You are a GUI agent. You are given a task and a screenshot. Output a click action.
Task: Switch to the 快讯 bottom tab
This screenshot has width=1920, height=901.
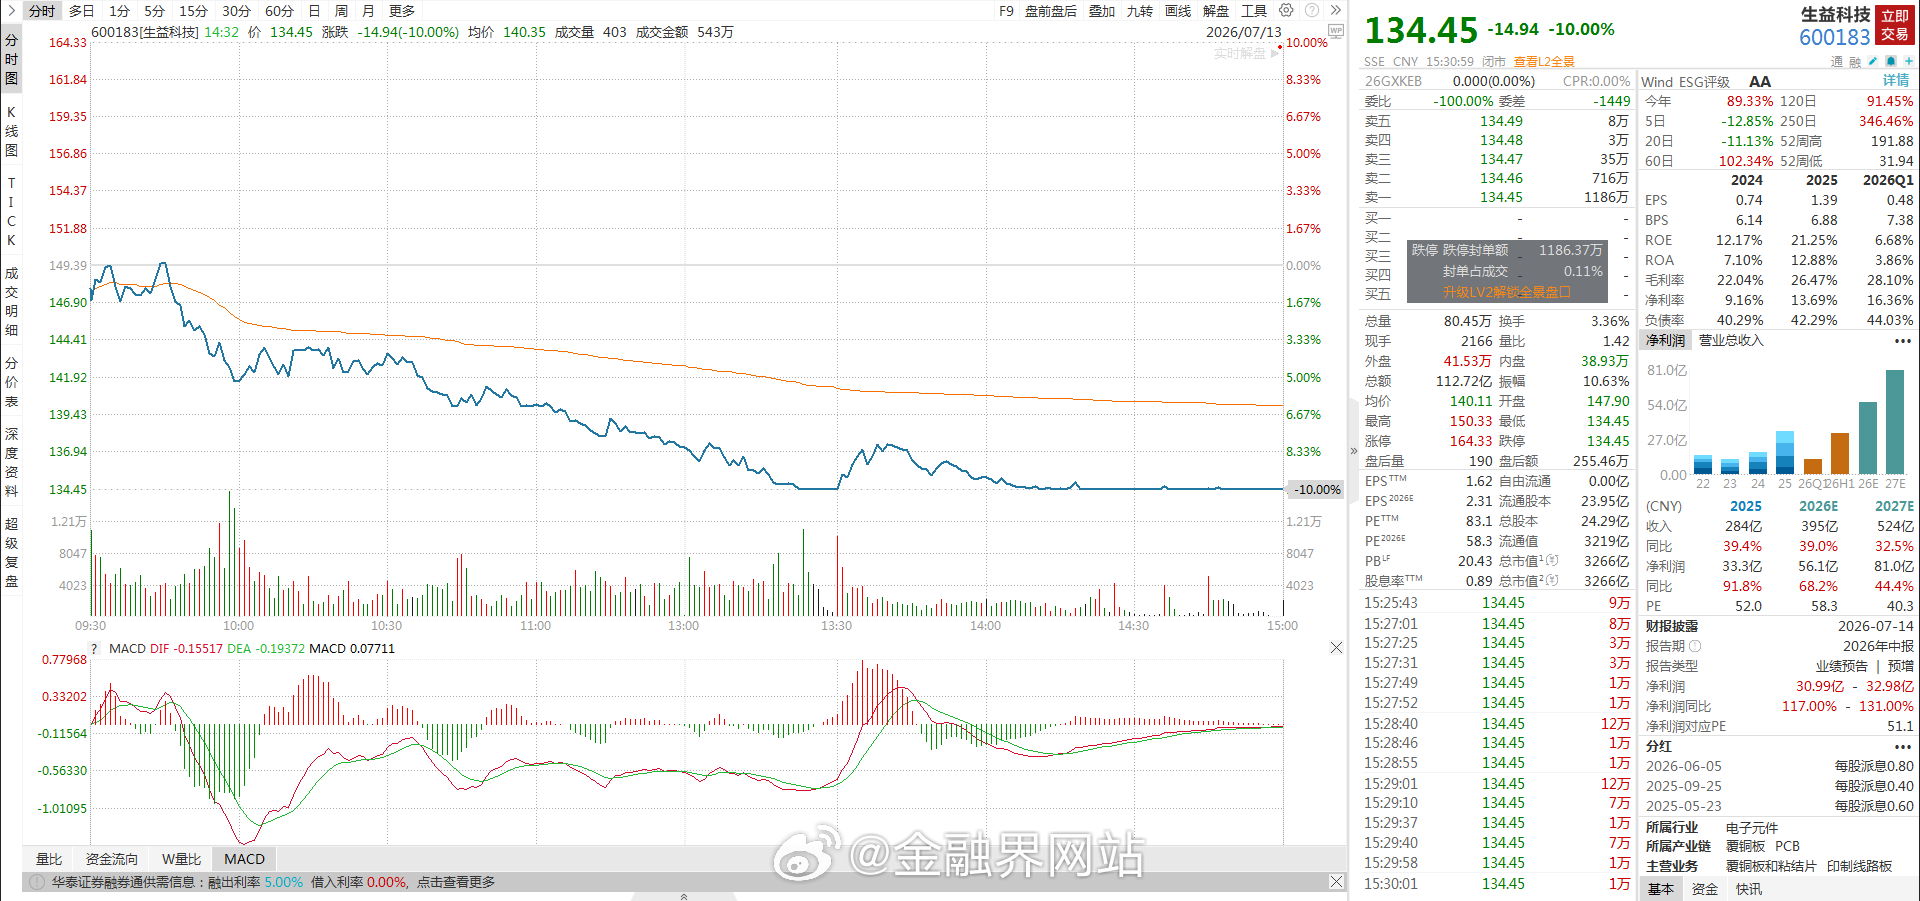1749,889
